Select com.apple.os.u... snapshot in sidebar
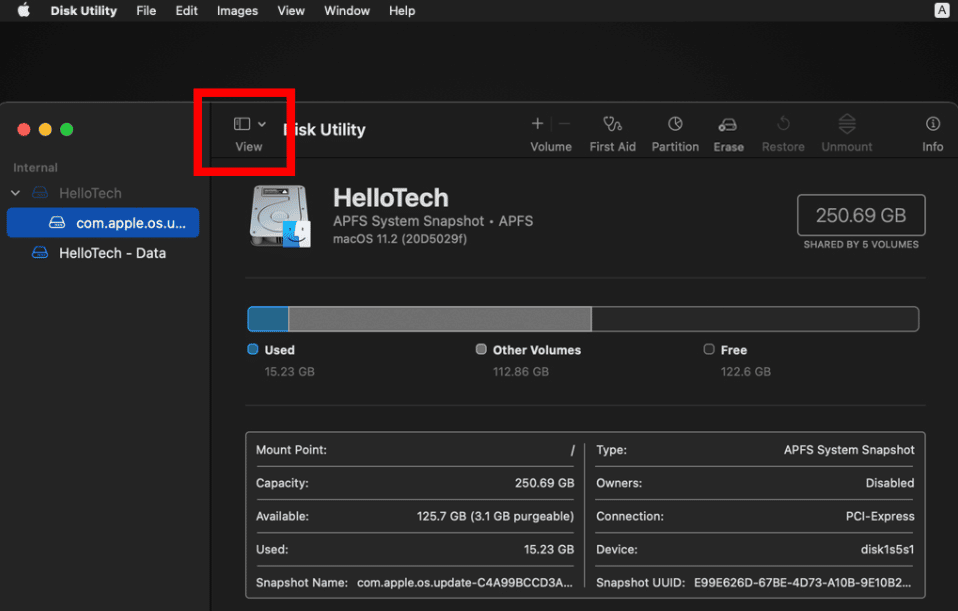This screenshot has height=611, width=958. (x=103, y=222)
